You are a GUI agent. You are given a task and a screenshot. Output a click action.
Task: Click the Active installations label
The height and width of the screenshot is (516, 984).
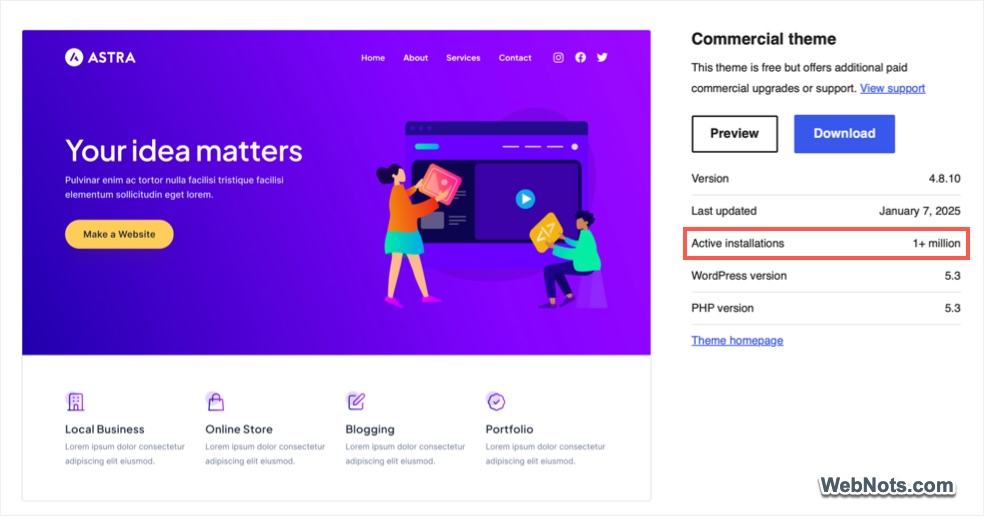tap(737, 244)
